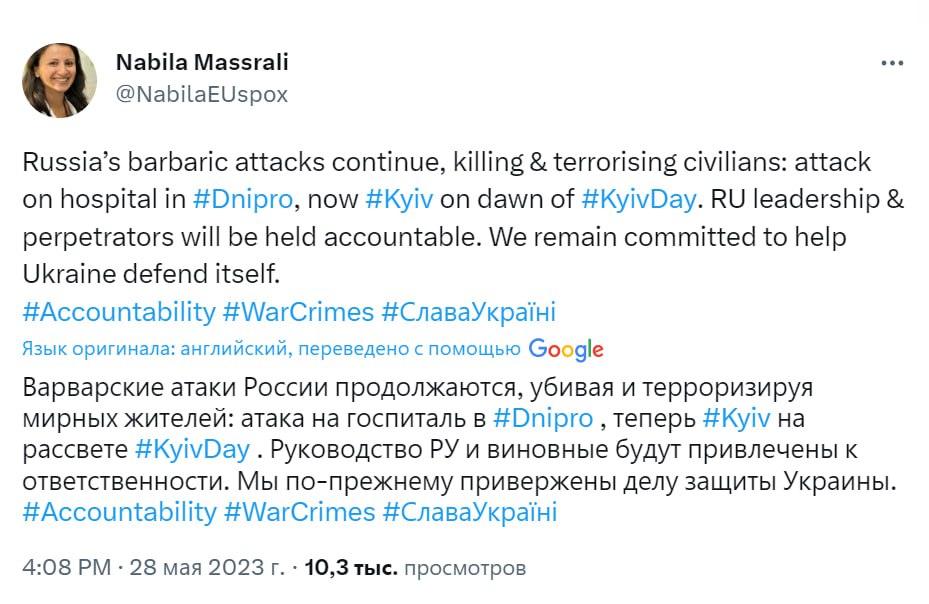Viewport: 929px width, 604px height.
Task: Open the 4:08 PM 28 мая 2023 timestamp
Action: [153, 568]
